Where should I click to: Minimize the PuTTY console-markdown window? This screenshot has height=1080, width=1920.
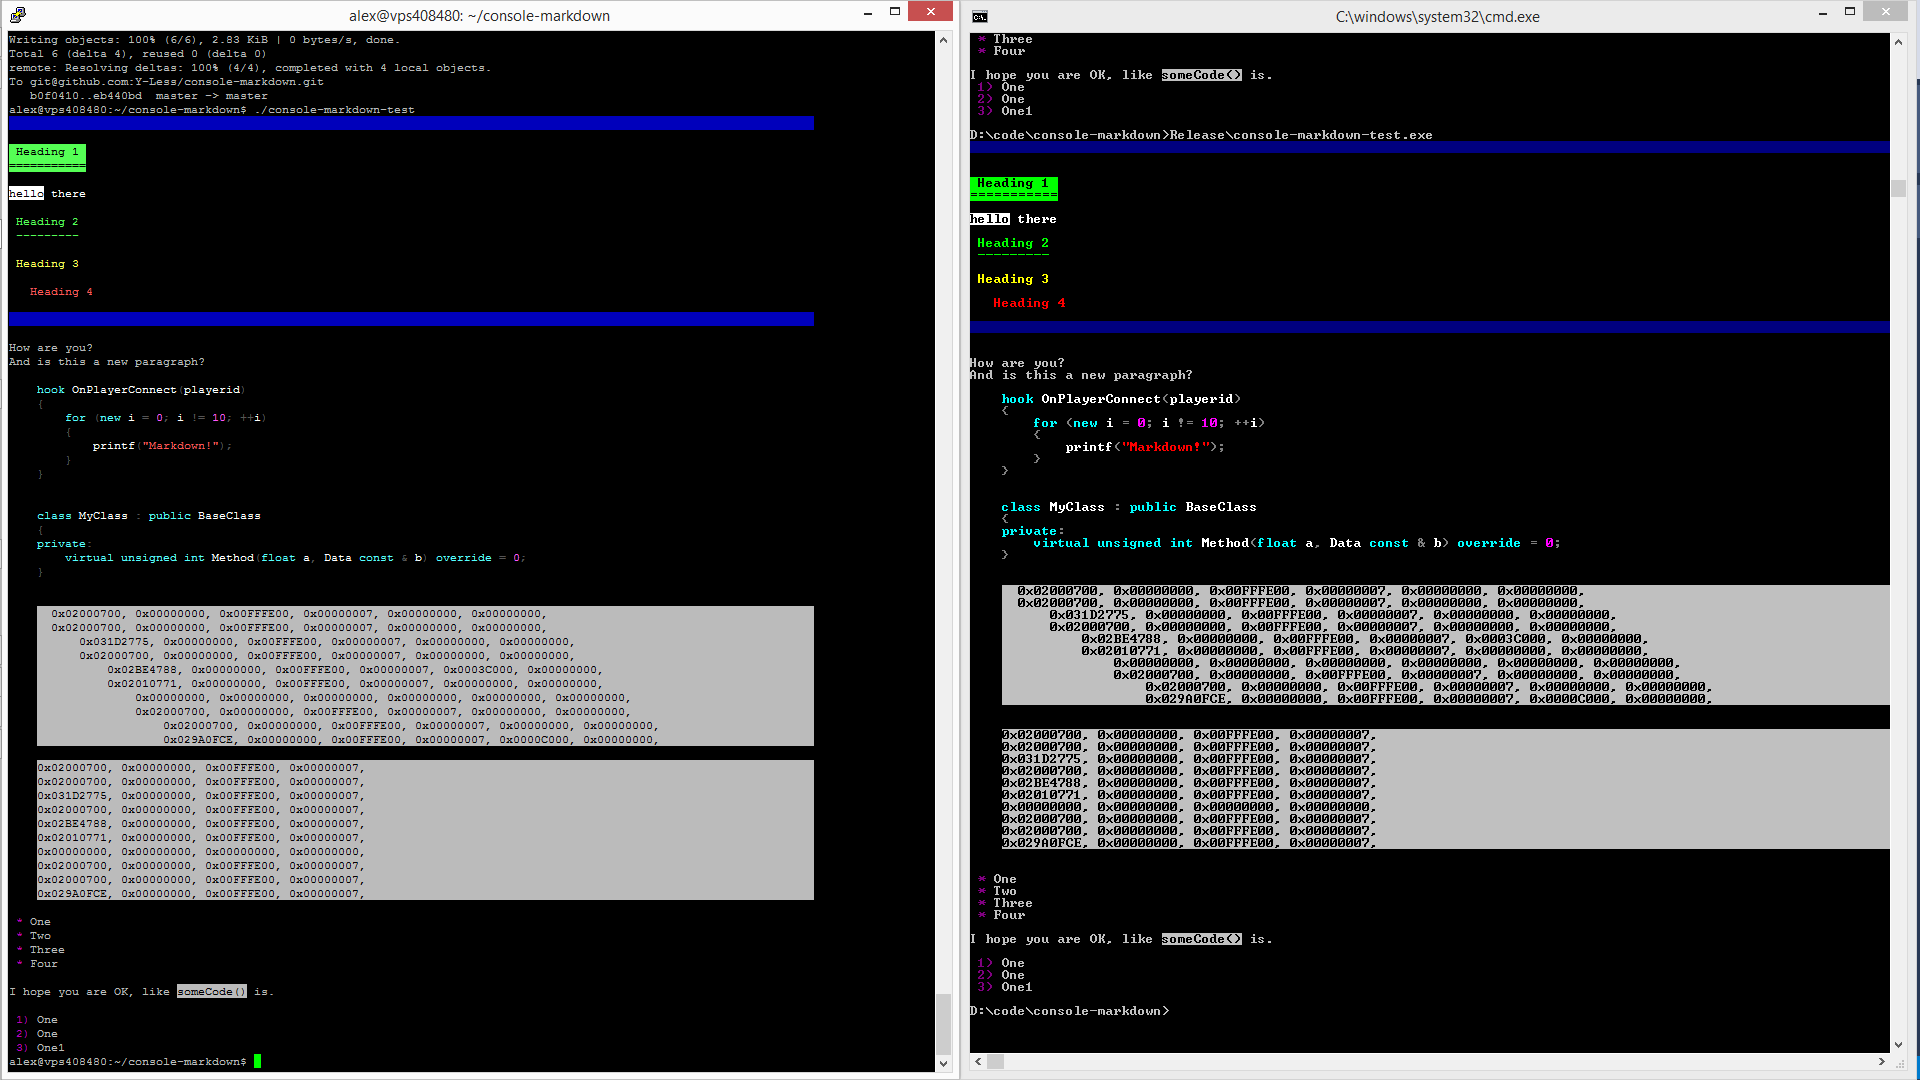pyautogui.click(x=867, y=13)
